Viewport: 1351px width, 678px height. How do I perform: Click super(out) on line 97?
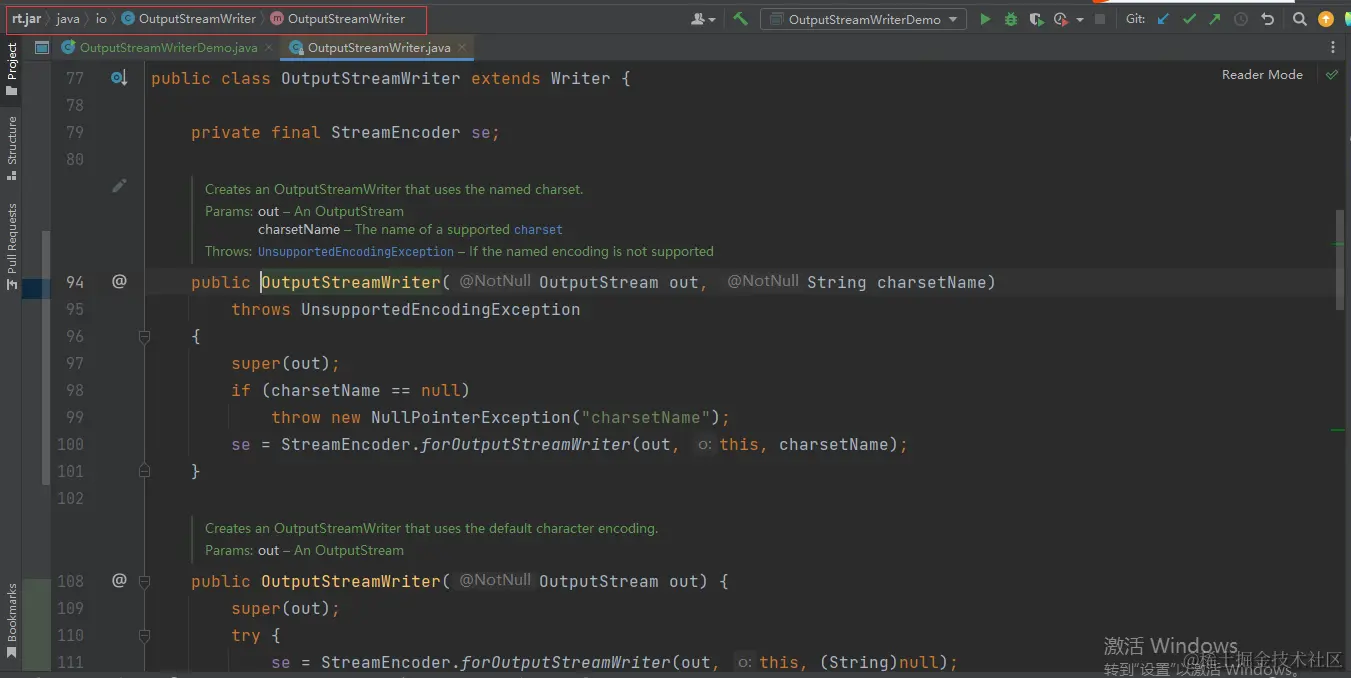285,364
